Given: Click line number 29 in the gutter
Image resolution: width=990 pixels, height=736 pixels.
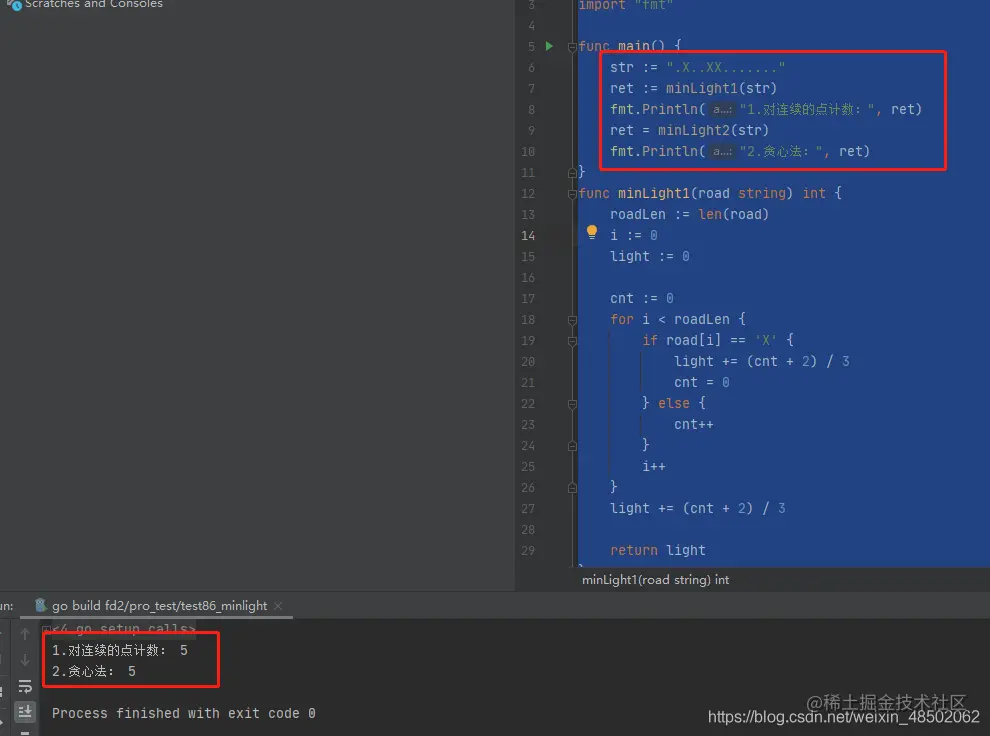Looking at the screenshot, I should (x=528, y=550).
